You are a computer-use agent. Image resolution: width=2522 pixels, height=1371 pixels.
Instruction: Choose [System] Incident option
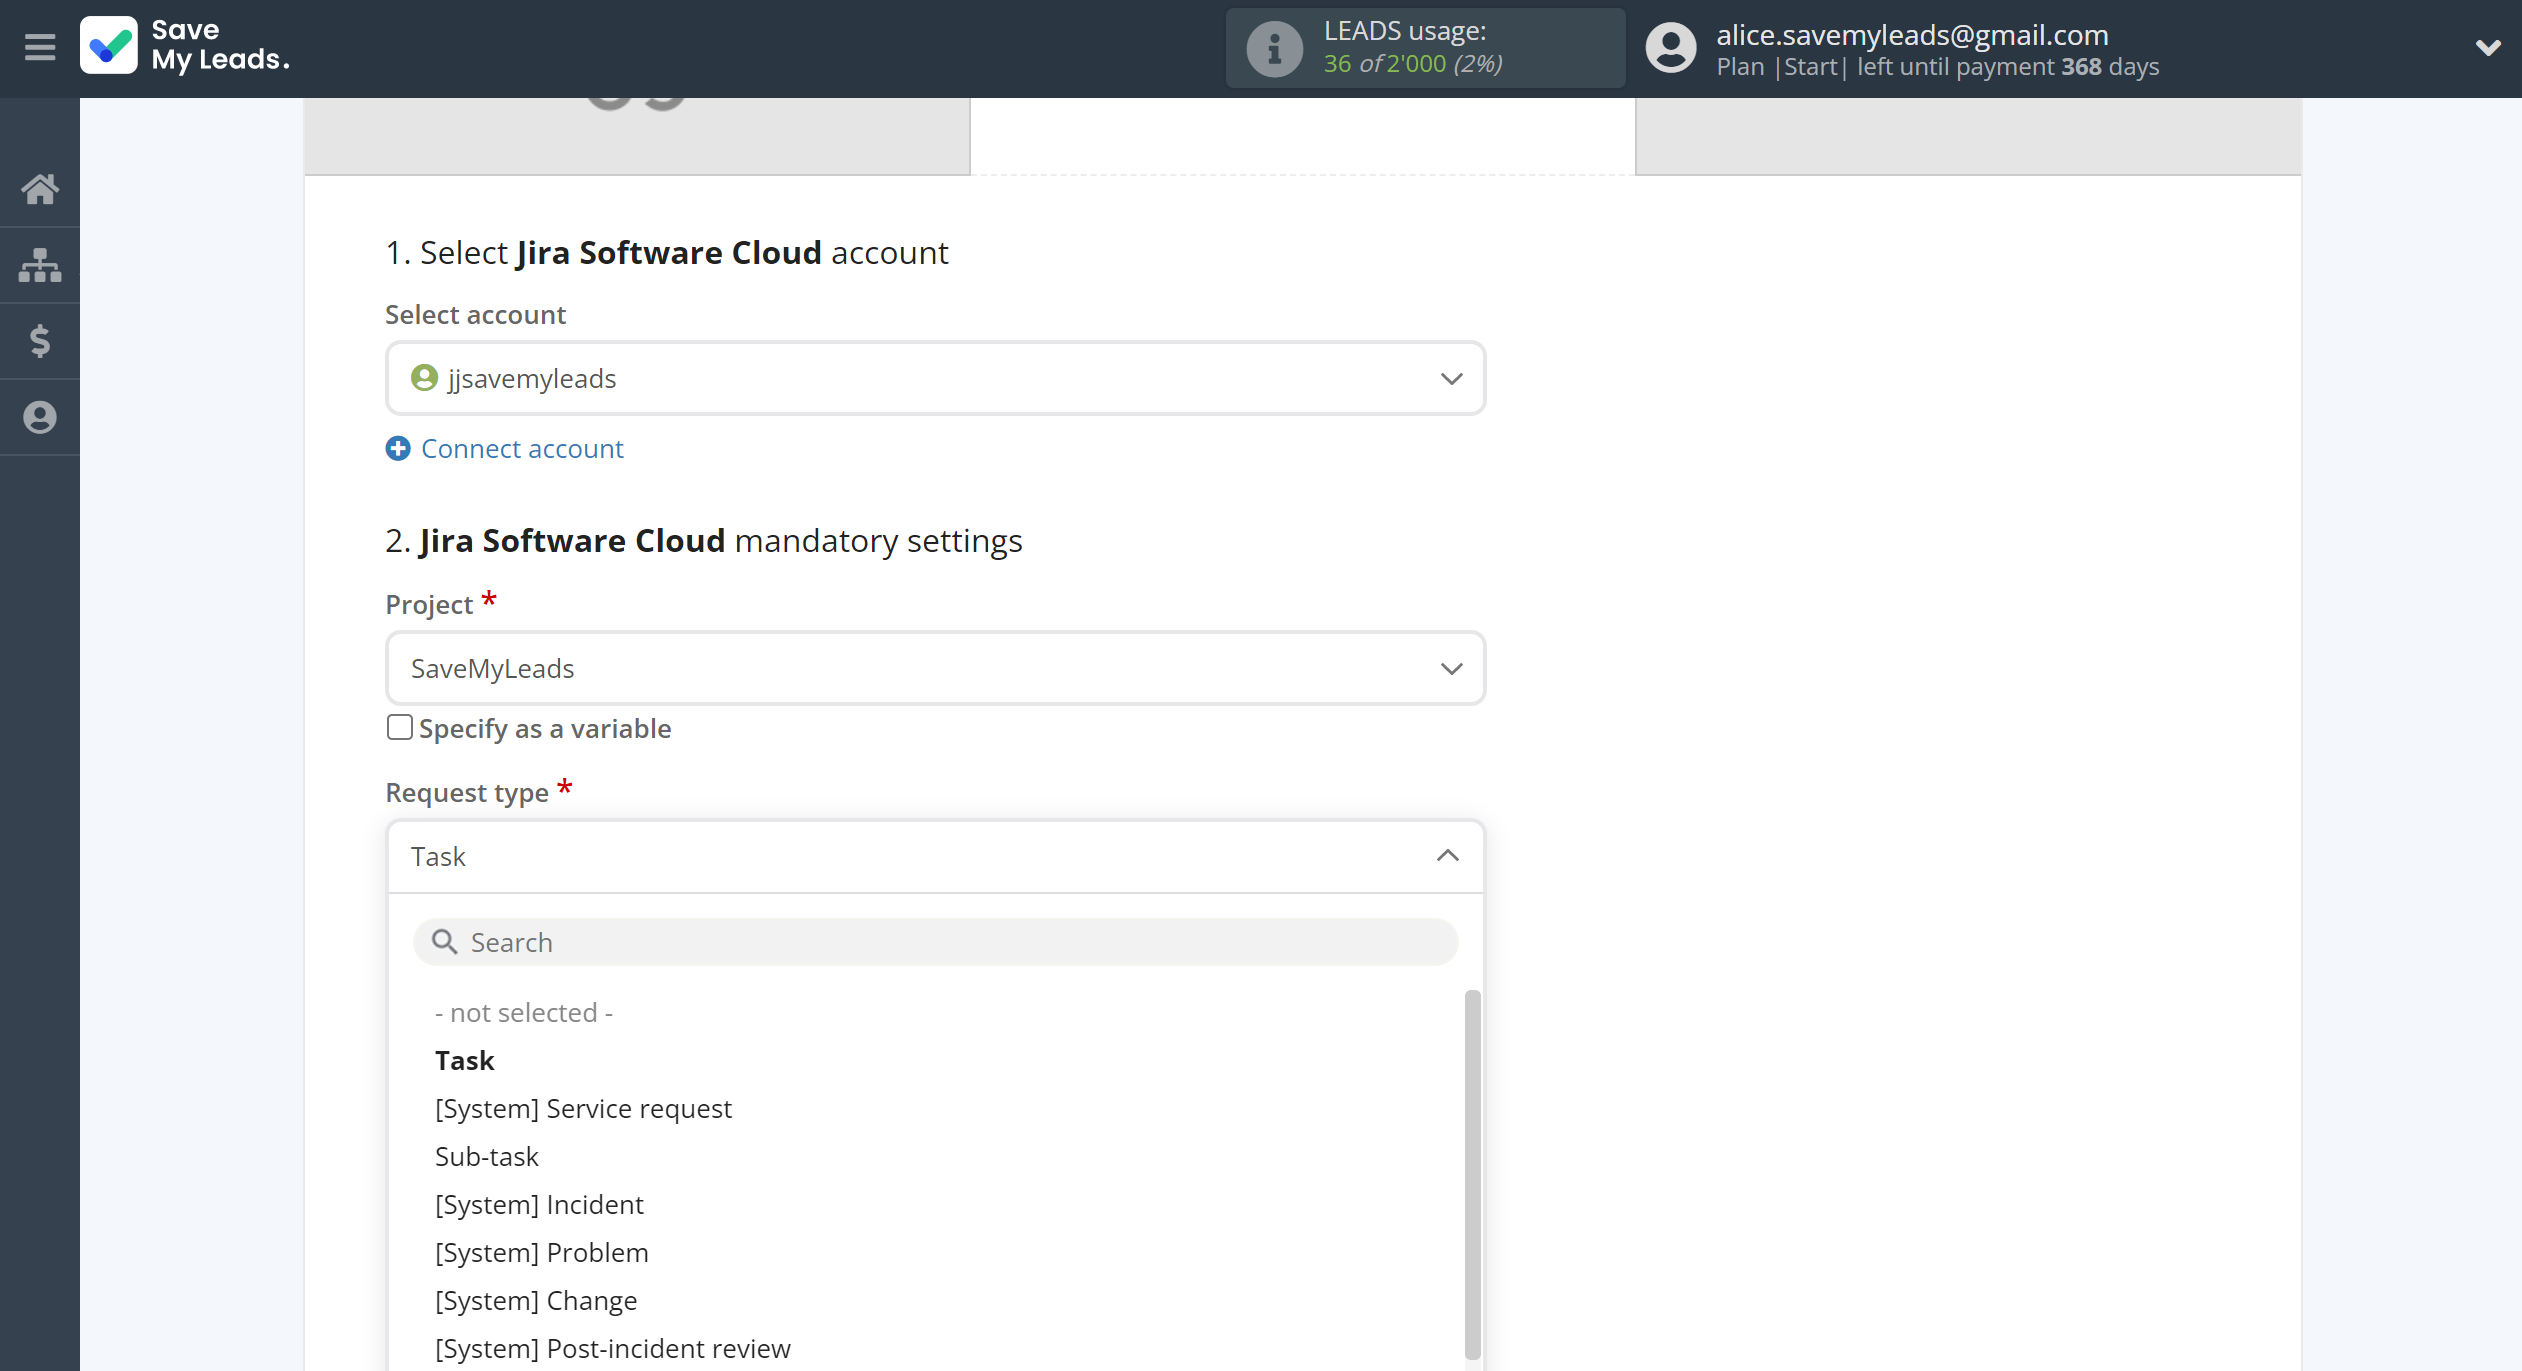point(539,1204)
